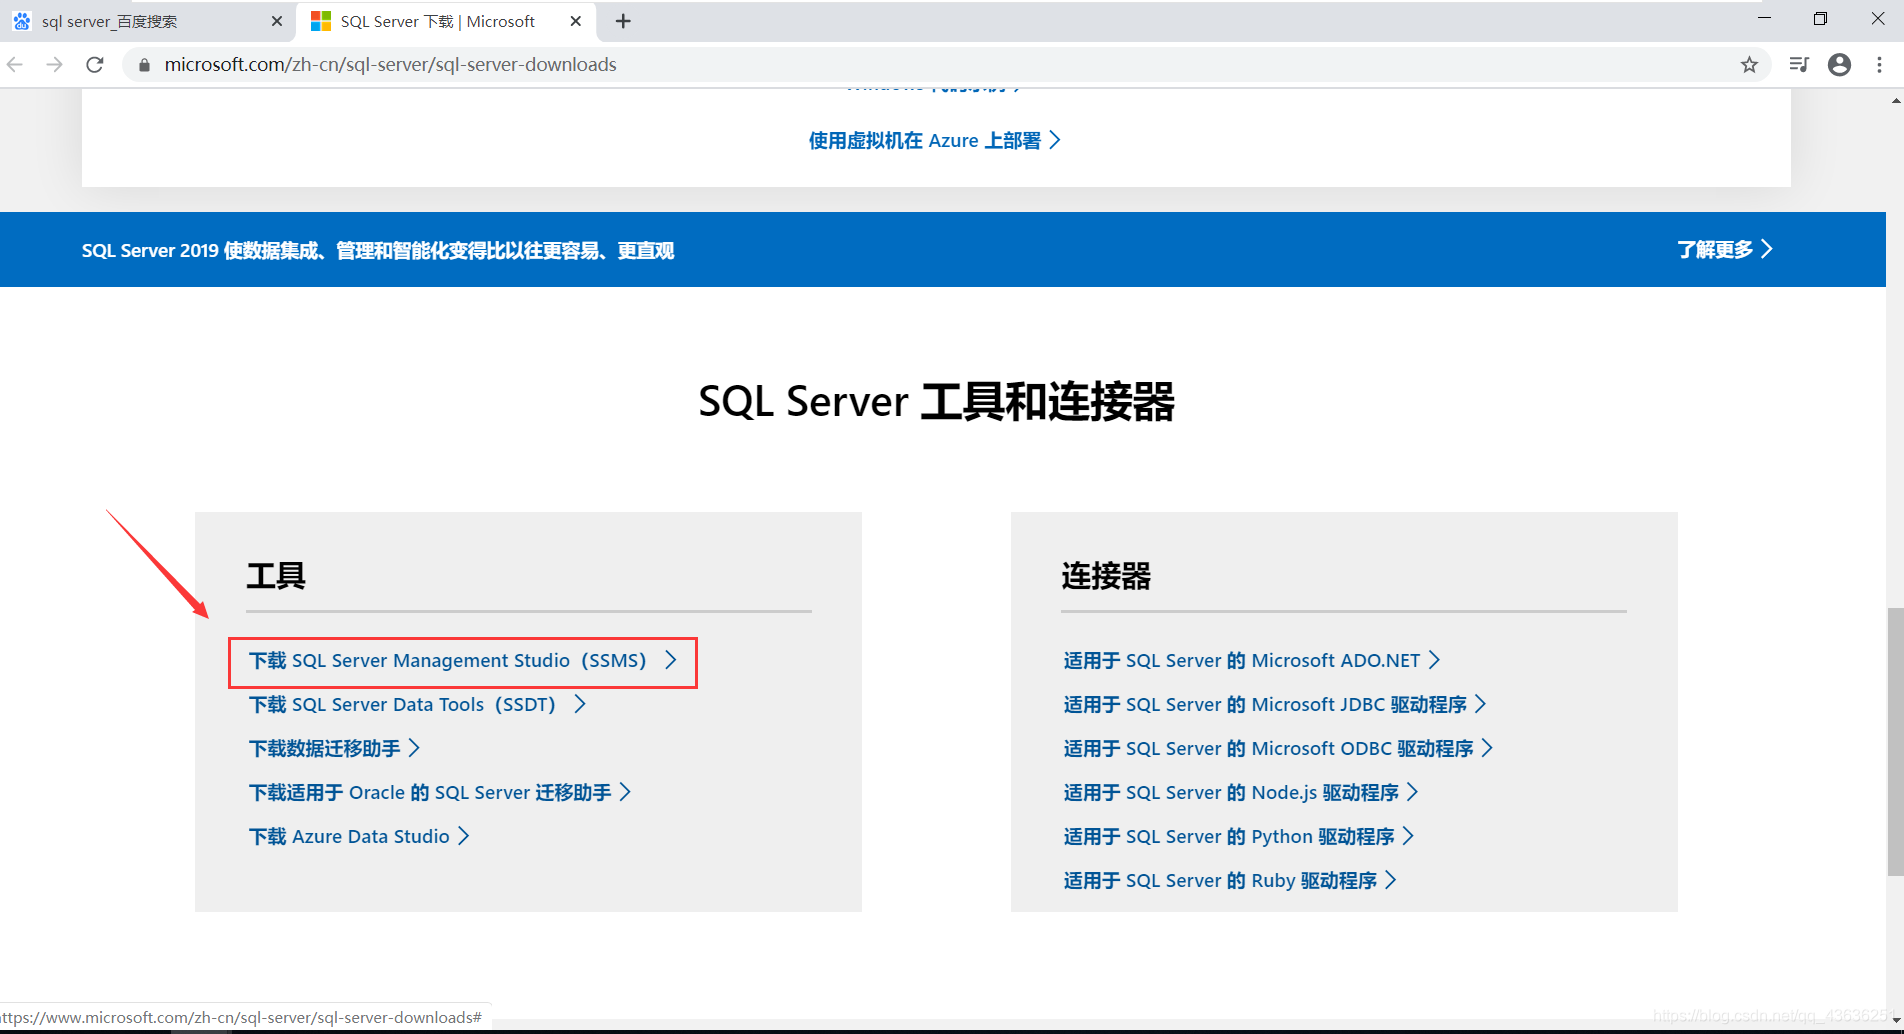
Task: Open the Microsoft ADO.NET connector link
Action: [1252, 661]
